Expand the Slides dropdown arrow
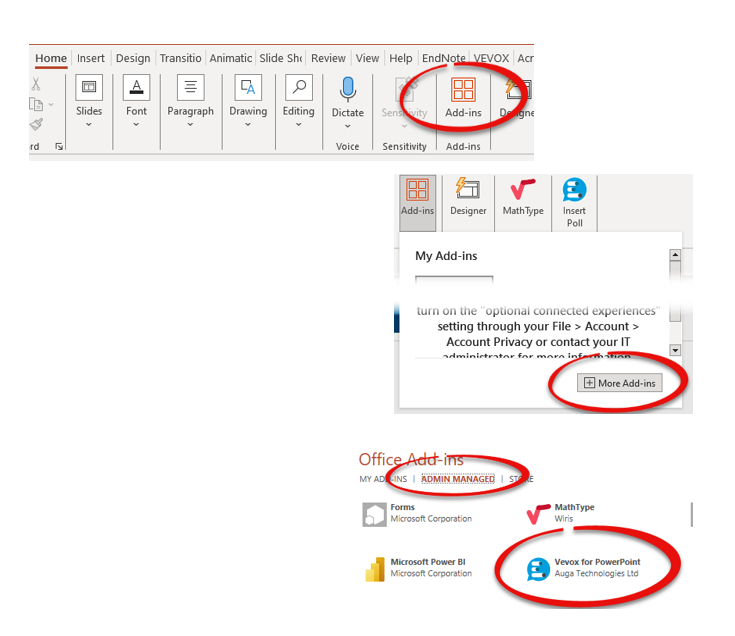This screenshot has width=735, height=636. 89,125
